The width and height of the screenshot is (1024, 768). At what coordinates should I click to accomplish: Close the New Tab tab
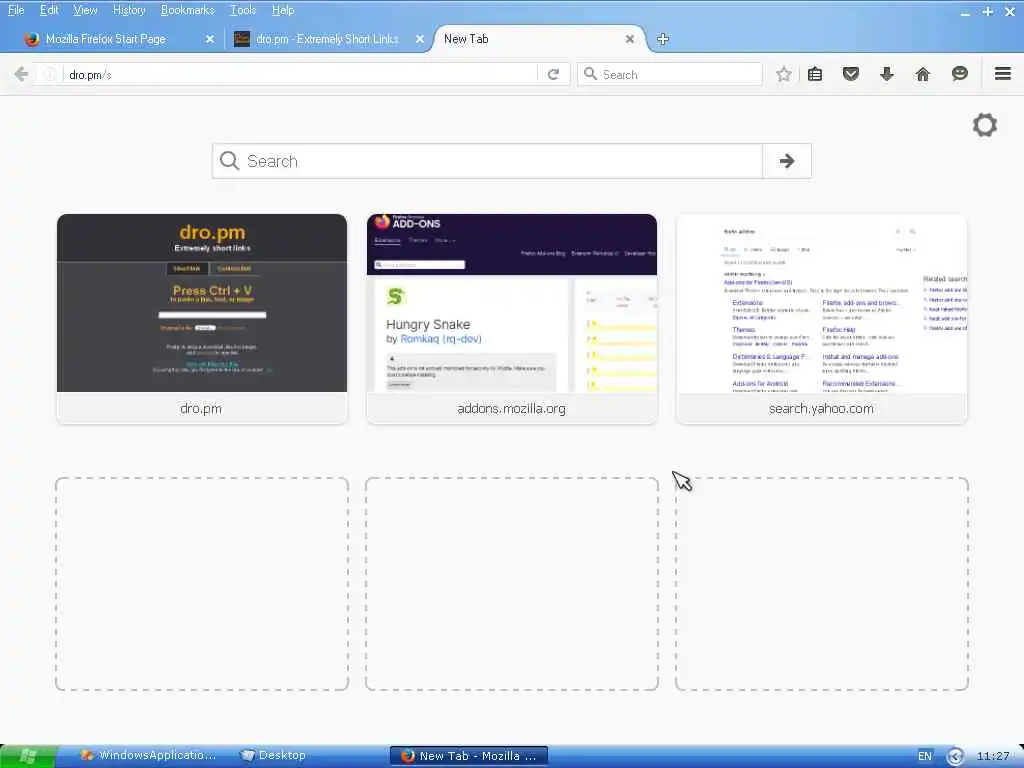[x=629, y=39]
